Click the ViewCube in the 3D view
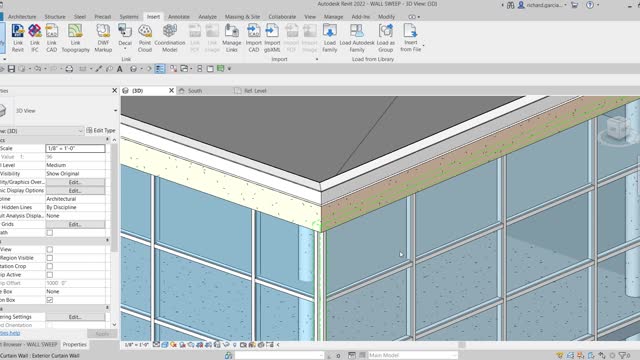Screen dimensions: 640x360 618,128
